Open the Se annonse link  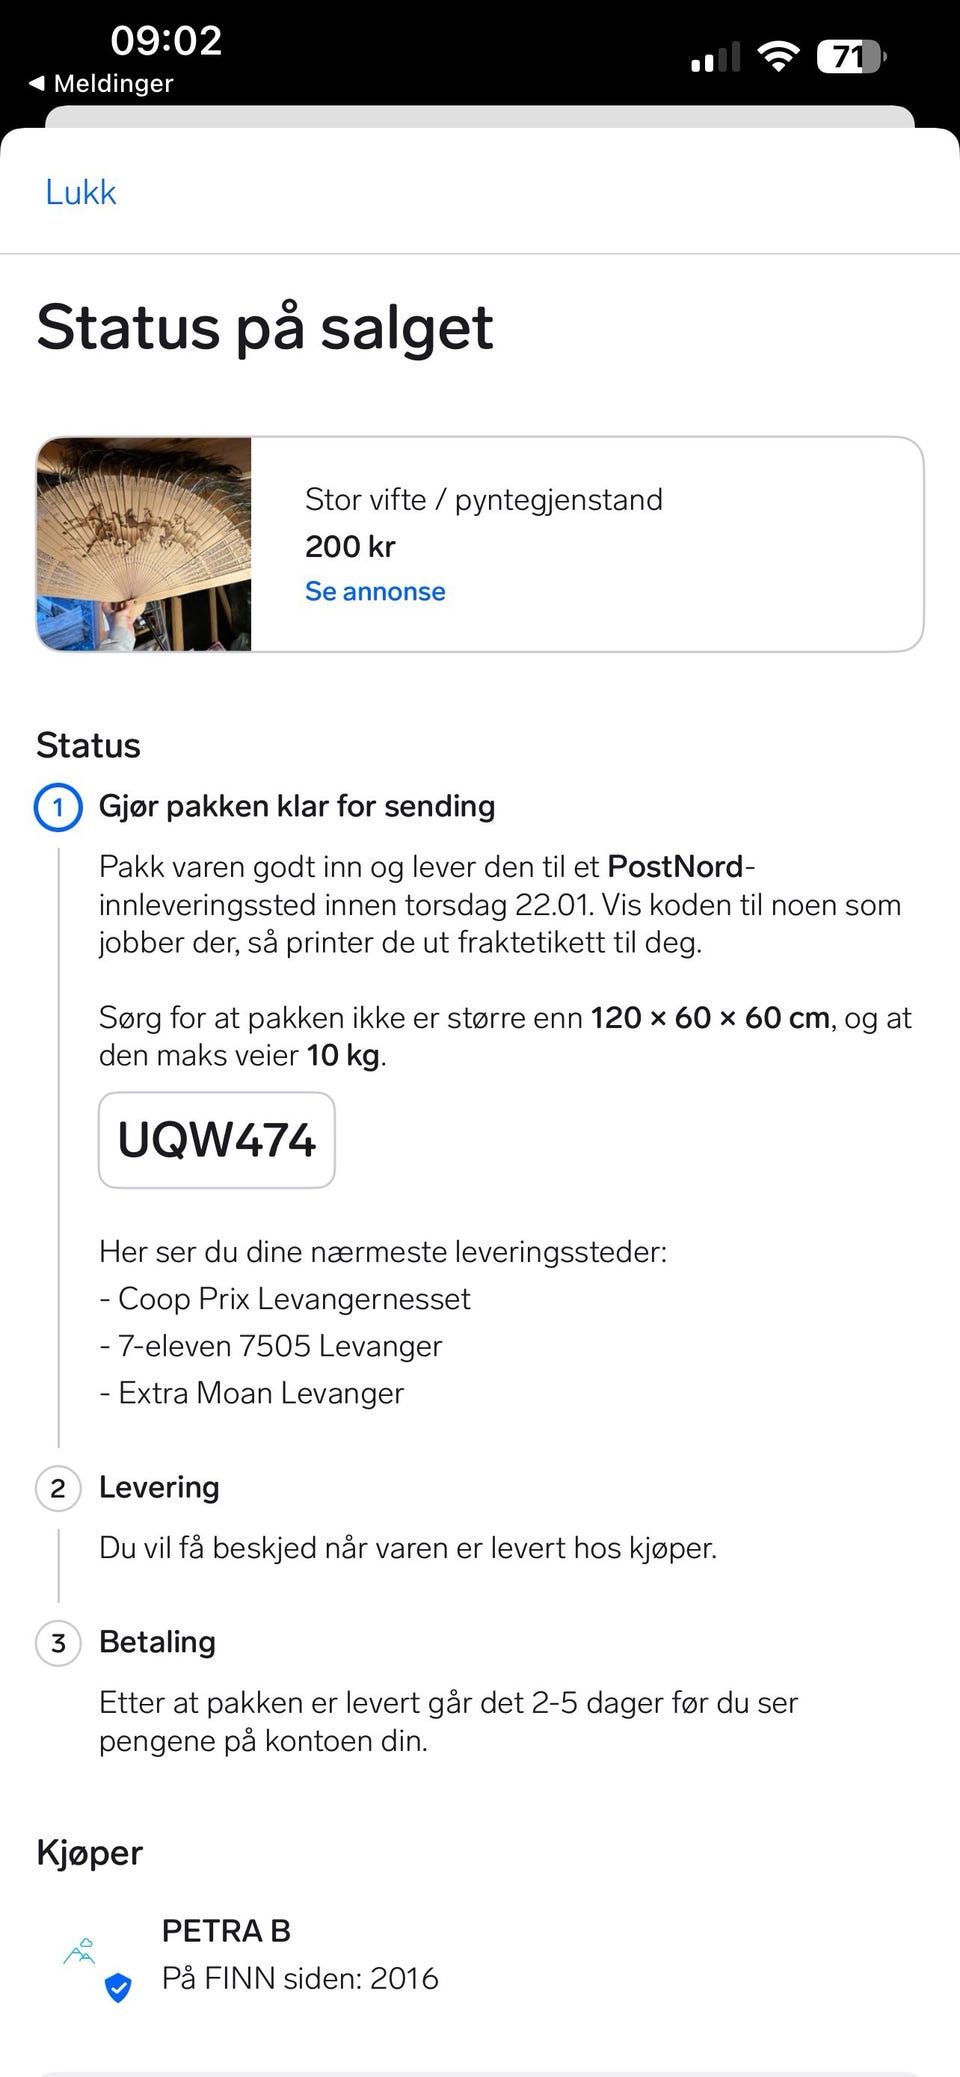click(x=375, y=591)
